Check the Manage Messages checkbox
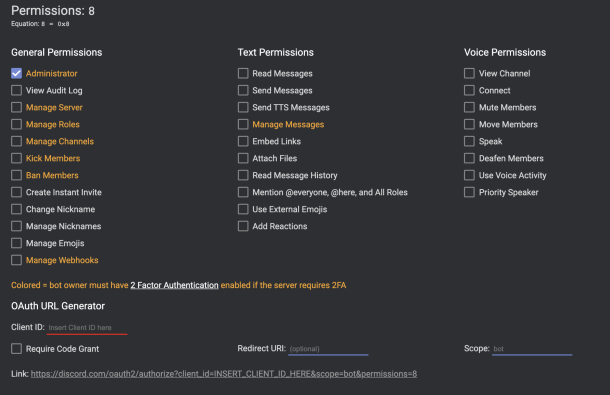 pos(243,124)
